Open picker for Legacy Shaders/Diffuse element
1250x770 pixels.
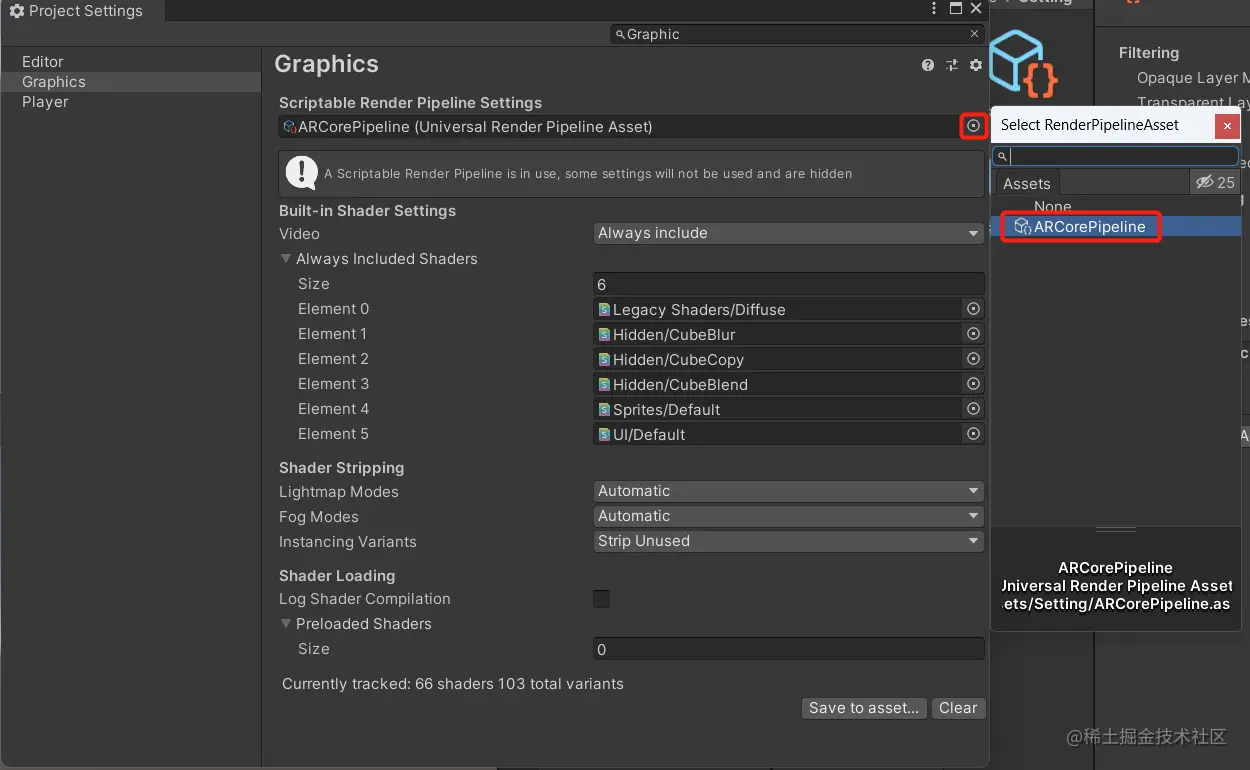[973, 309]
